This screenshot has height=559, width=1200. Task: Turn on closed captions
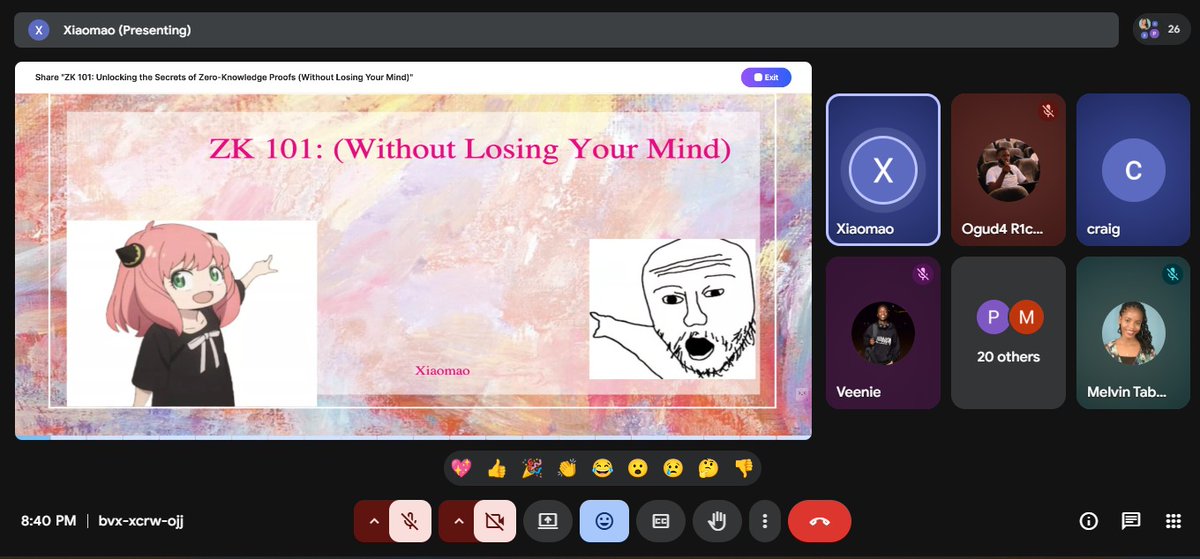click(660, 520)
